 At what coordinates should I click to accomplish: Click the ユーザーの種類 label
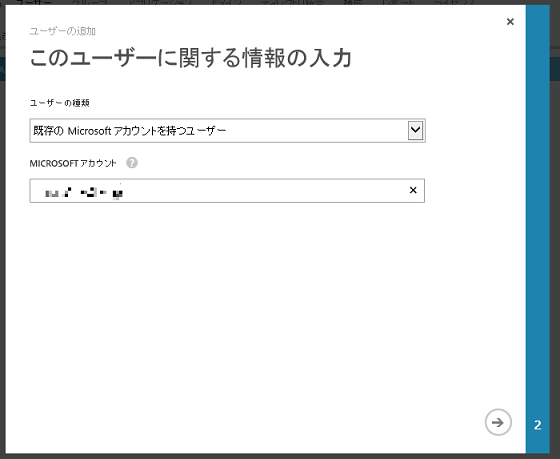pos(59,103)
